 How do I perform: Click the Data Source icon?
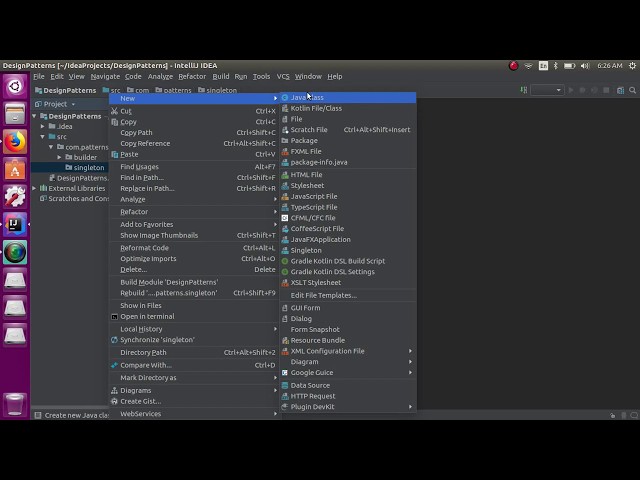click(x=285, y=385)
